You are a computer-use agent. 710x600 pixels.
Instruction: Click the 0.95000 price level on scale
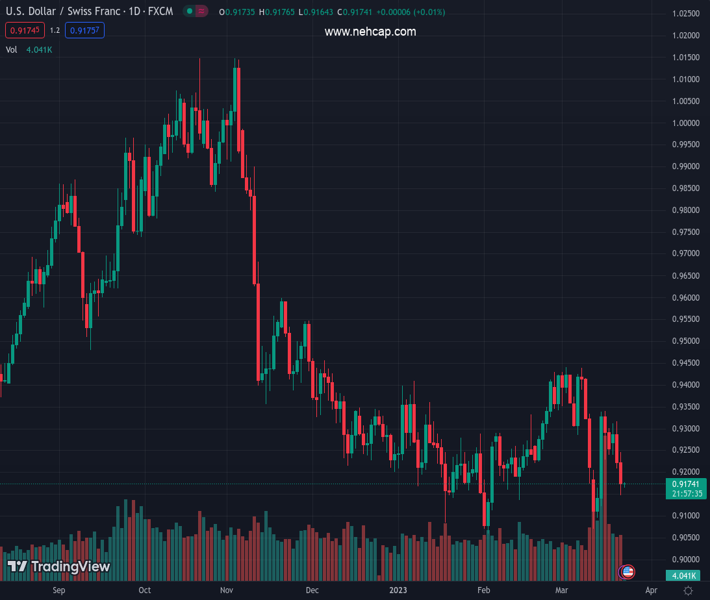(x=685, y=341)
